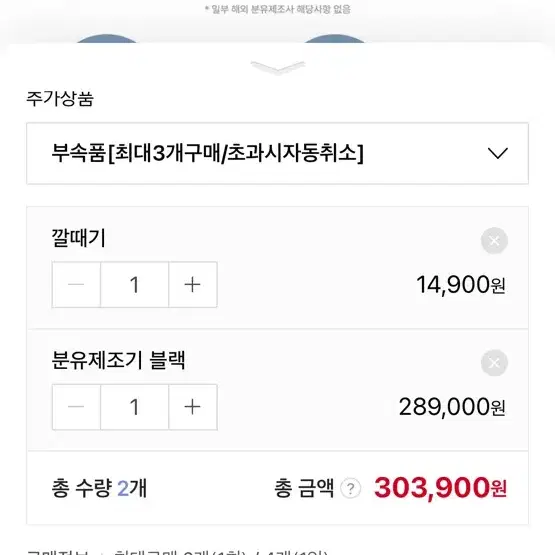
Task: Click the 총 수량 2개 total quantity label
Action: pos(99,488)
